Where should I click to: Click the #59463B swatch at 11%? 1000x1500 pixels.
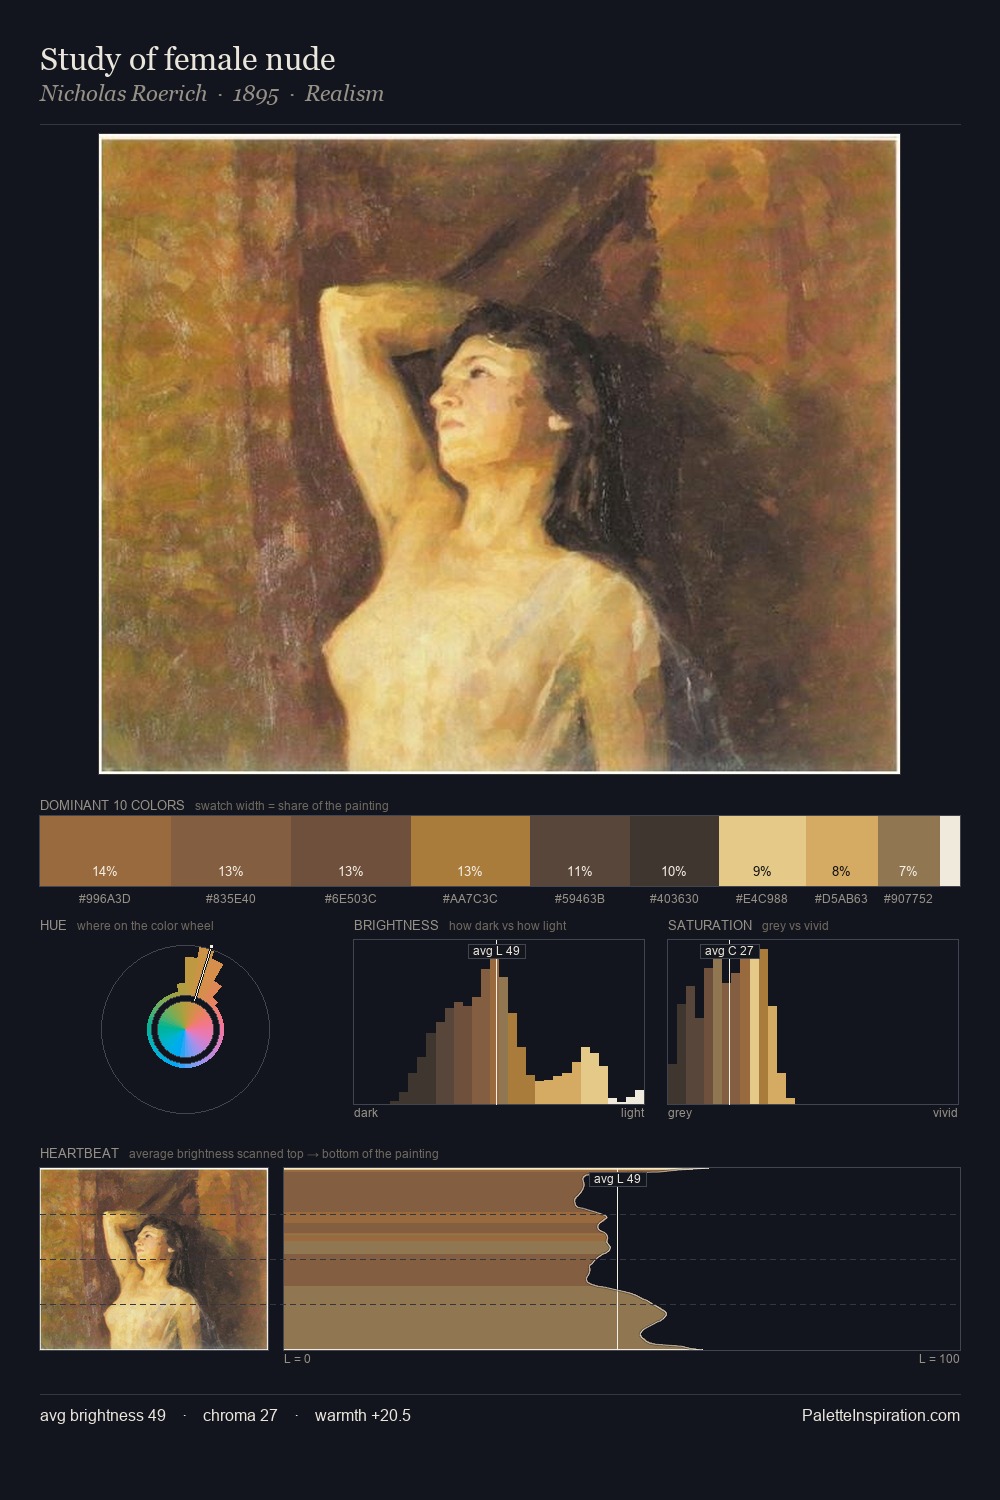pyautogui.click(x=580, y=851)
